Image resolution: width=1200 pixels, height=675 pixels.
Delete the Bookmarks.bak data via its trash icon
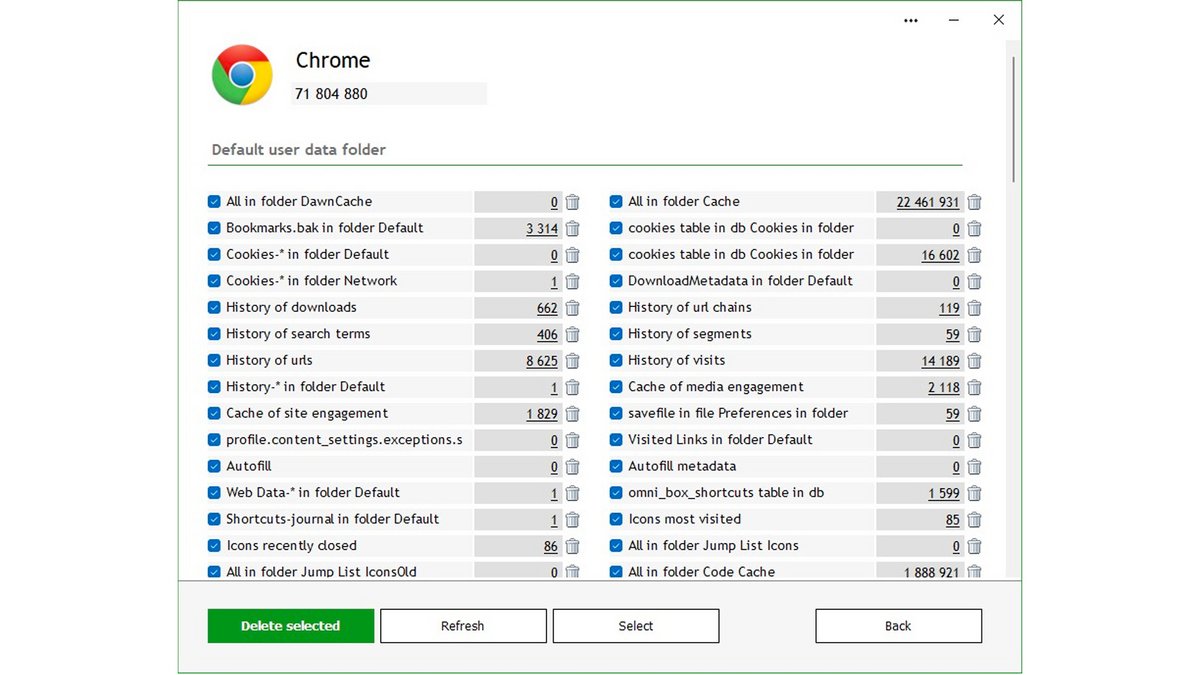571,228
